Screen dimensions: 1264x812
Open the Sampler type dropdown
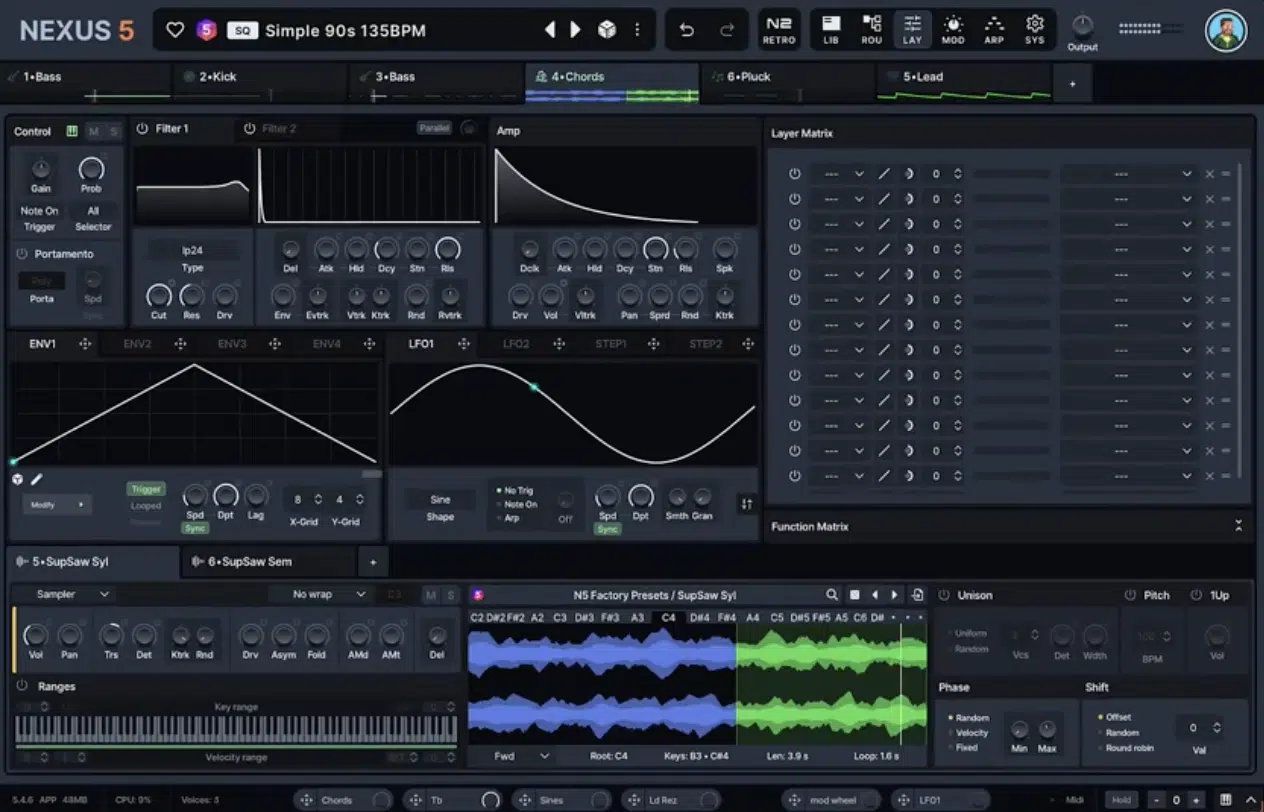pyautogui.click(x=72, y=594)
